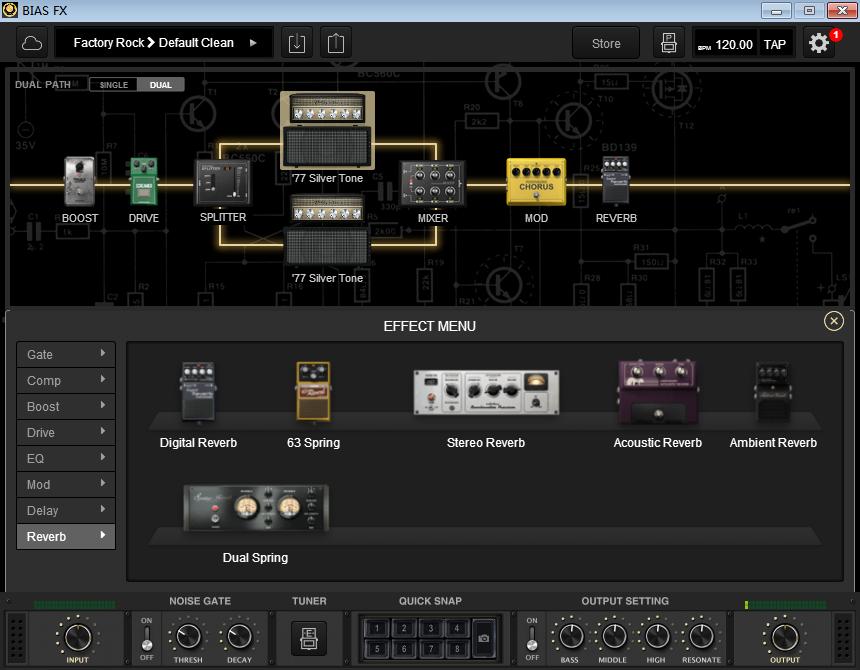The height and width of the screenshot is (670, 860).
Task: Open the Store
Action: (605, 43)
